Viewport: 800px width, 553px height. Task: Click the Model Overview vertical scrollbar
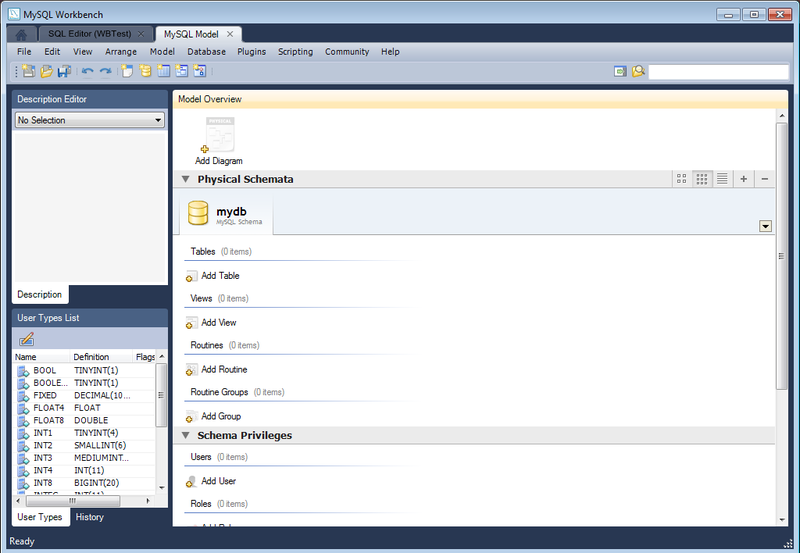point(781,256)
